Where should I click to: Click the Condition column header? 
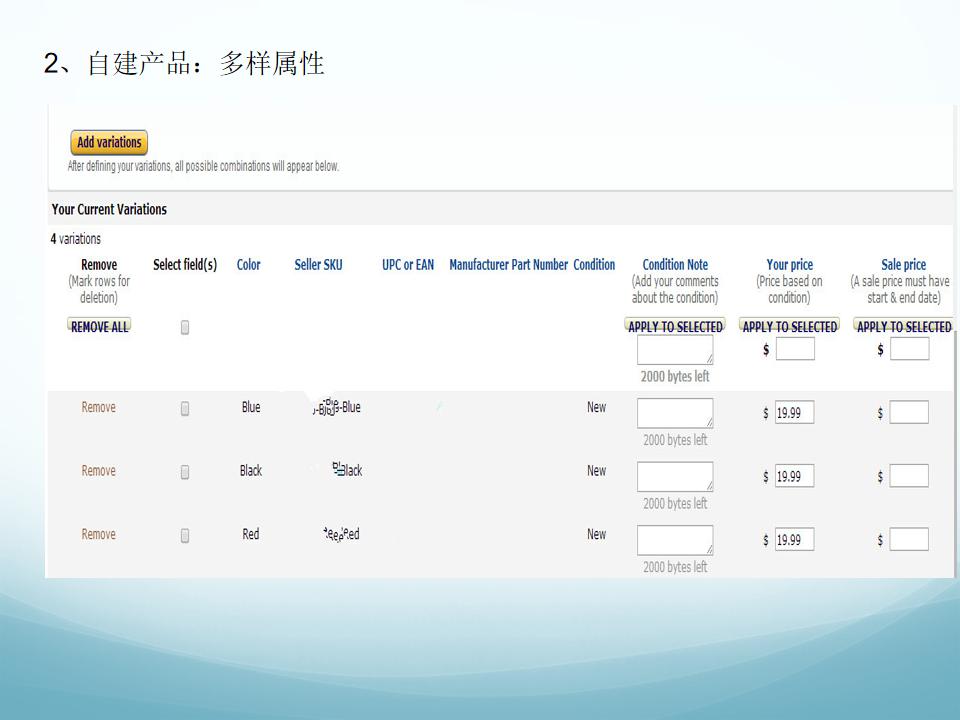(594, 264)
